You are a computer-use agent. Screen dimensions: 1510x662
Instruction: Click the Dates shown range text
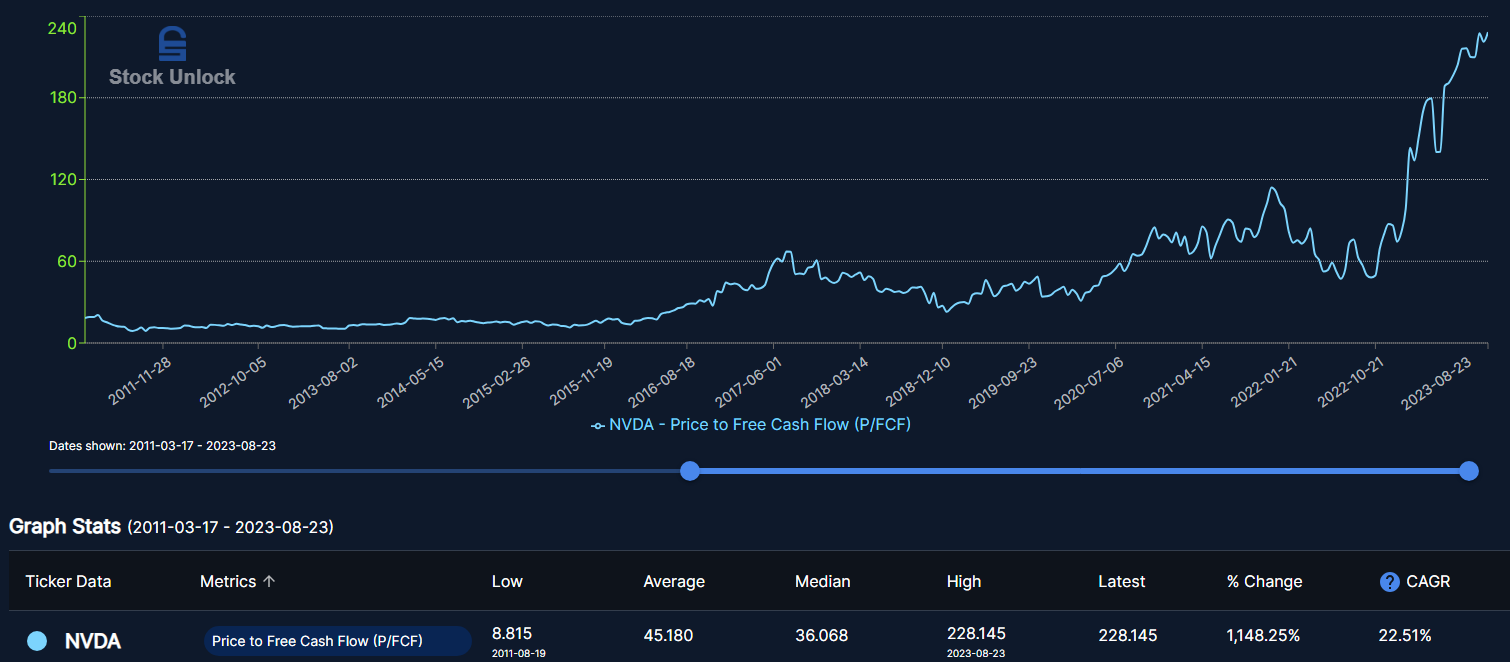(162, 445)
